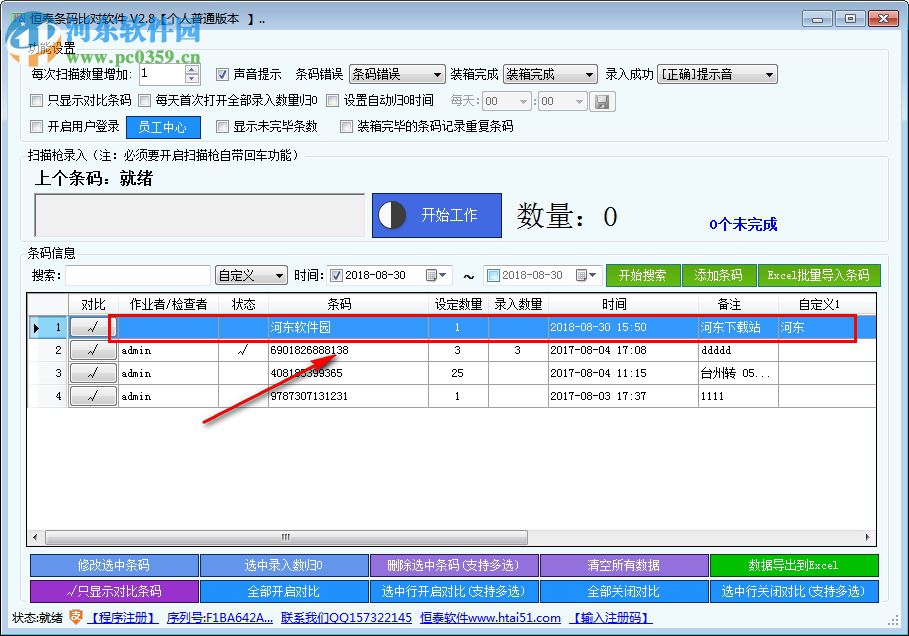The width and height of the screenshot is (909, 636).
Task: Open the start date calendar picker icon
Action: [435, 275]
